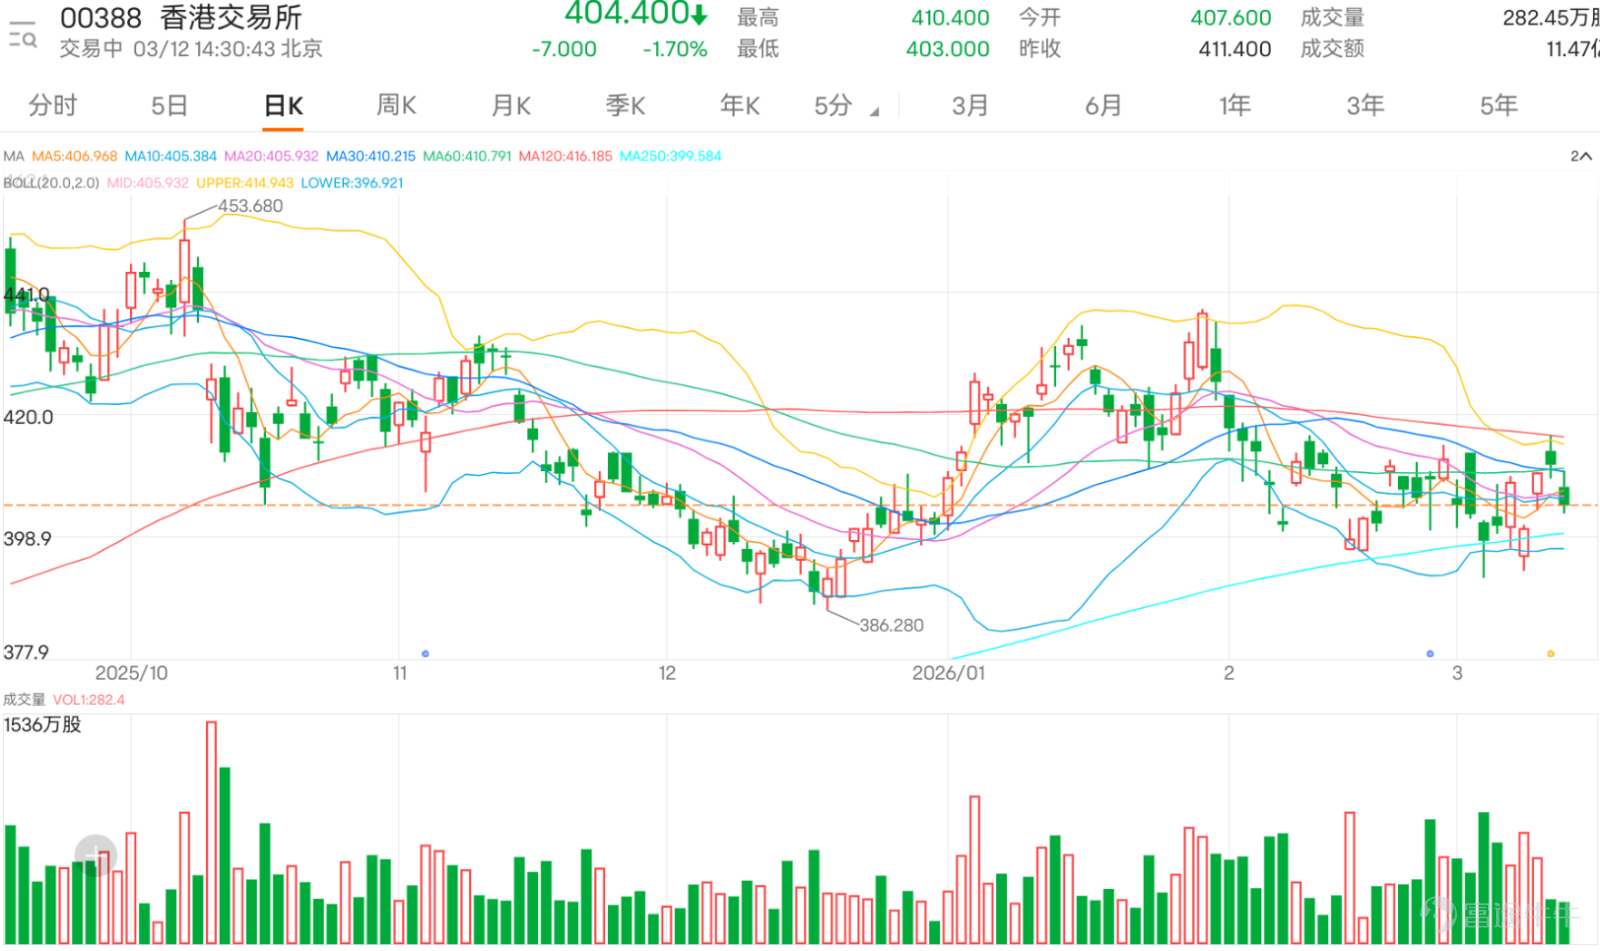Set range to 6月
The height and width of the screenshot is (951, 1600).
click(1103, 105)
